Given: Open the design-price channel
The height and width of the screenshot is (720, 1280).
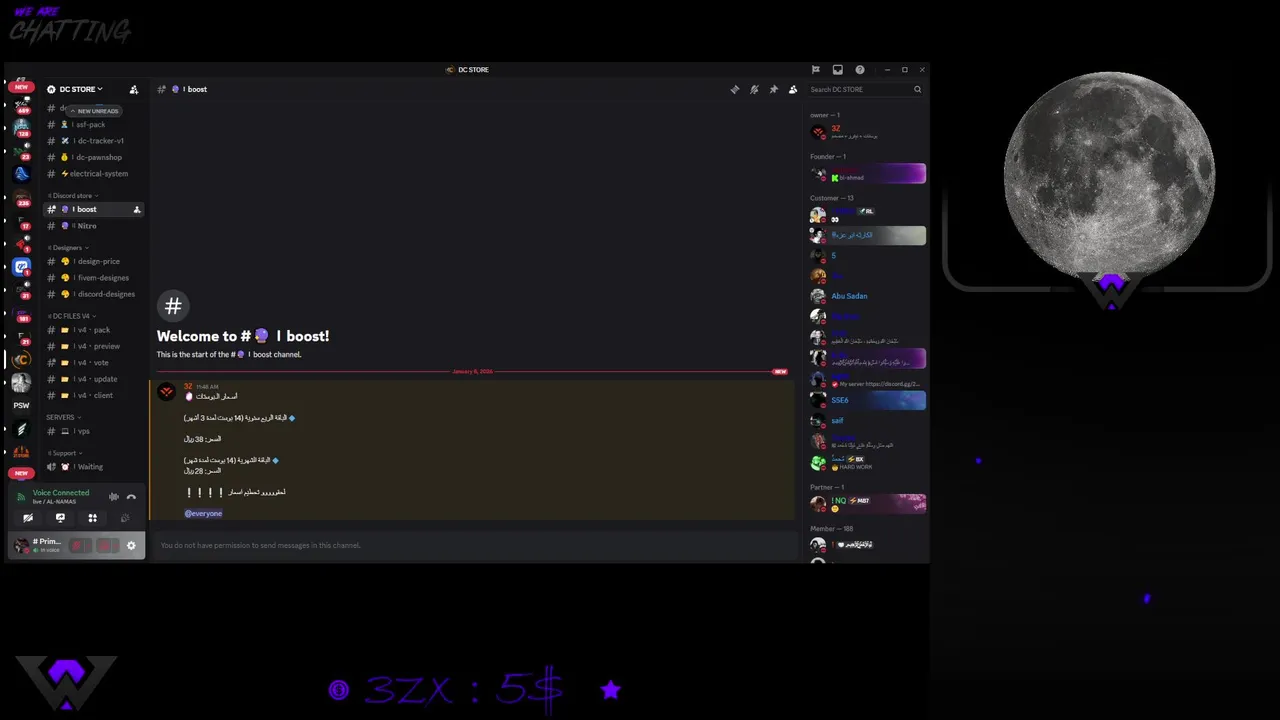Looking at the screenshot, I should (95, 261).
